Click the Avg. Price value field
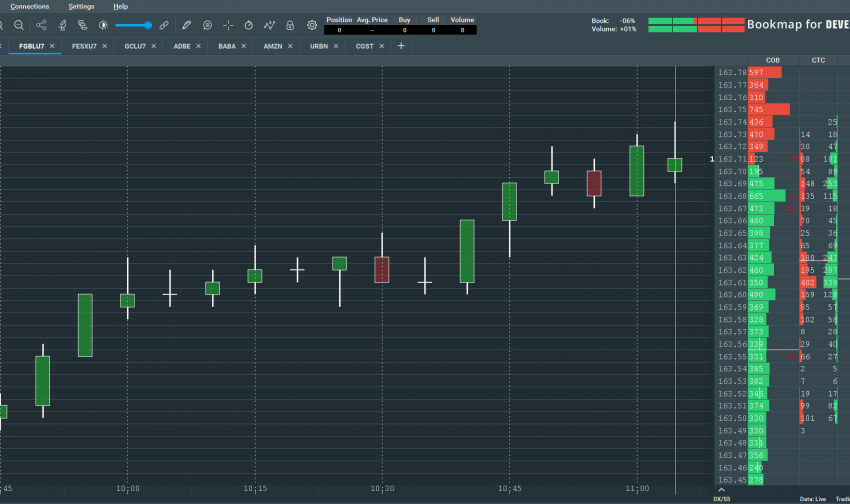850x504 pixels. tap(372, 30)
